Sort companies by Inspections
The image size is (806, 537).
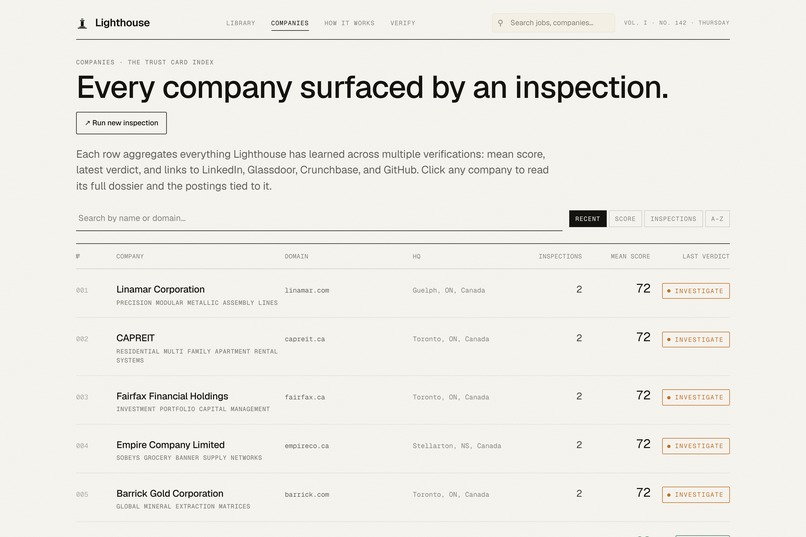[673, 219]
